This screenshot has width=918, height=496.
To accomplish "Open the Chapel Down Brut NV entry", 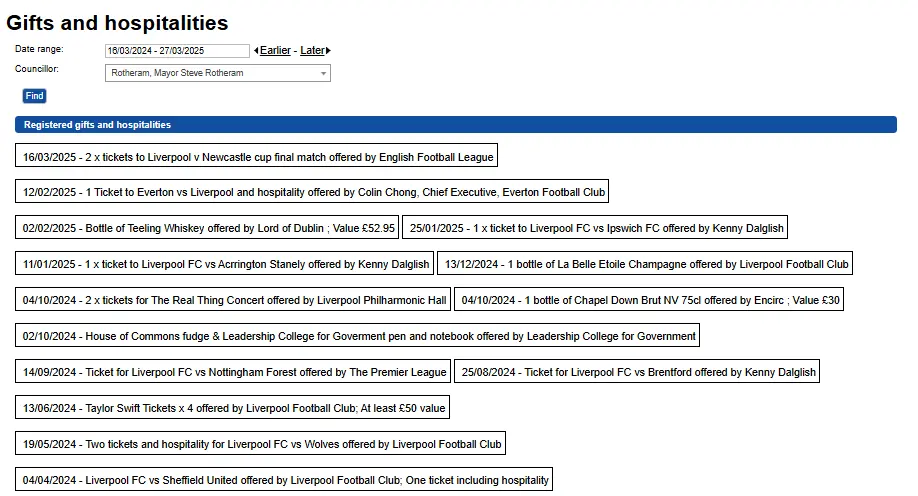I will point(650,300).
